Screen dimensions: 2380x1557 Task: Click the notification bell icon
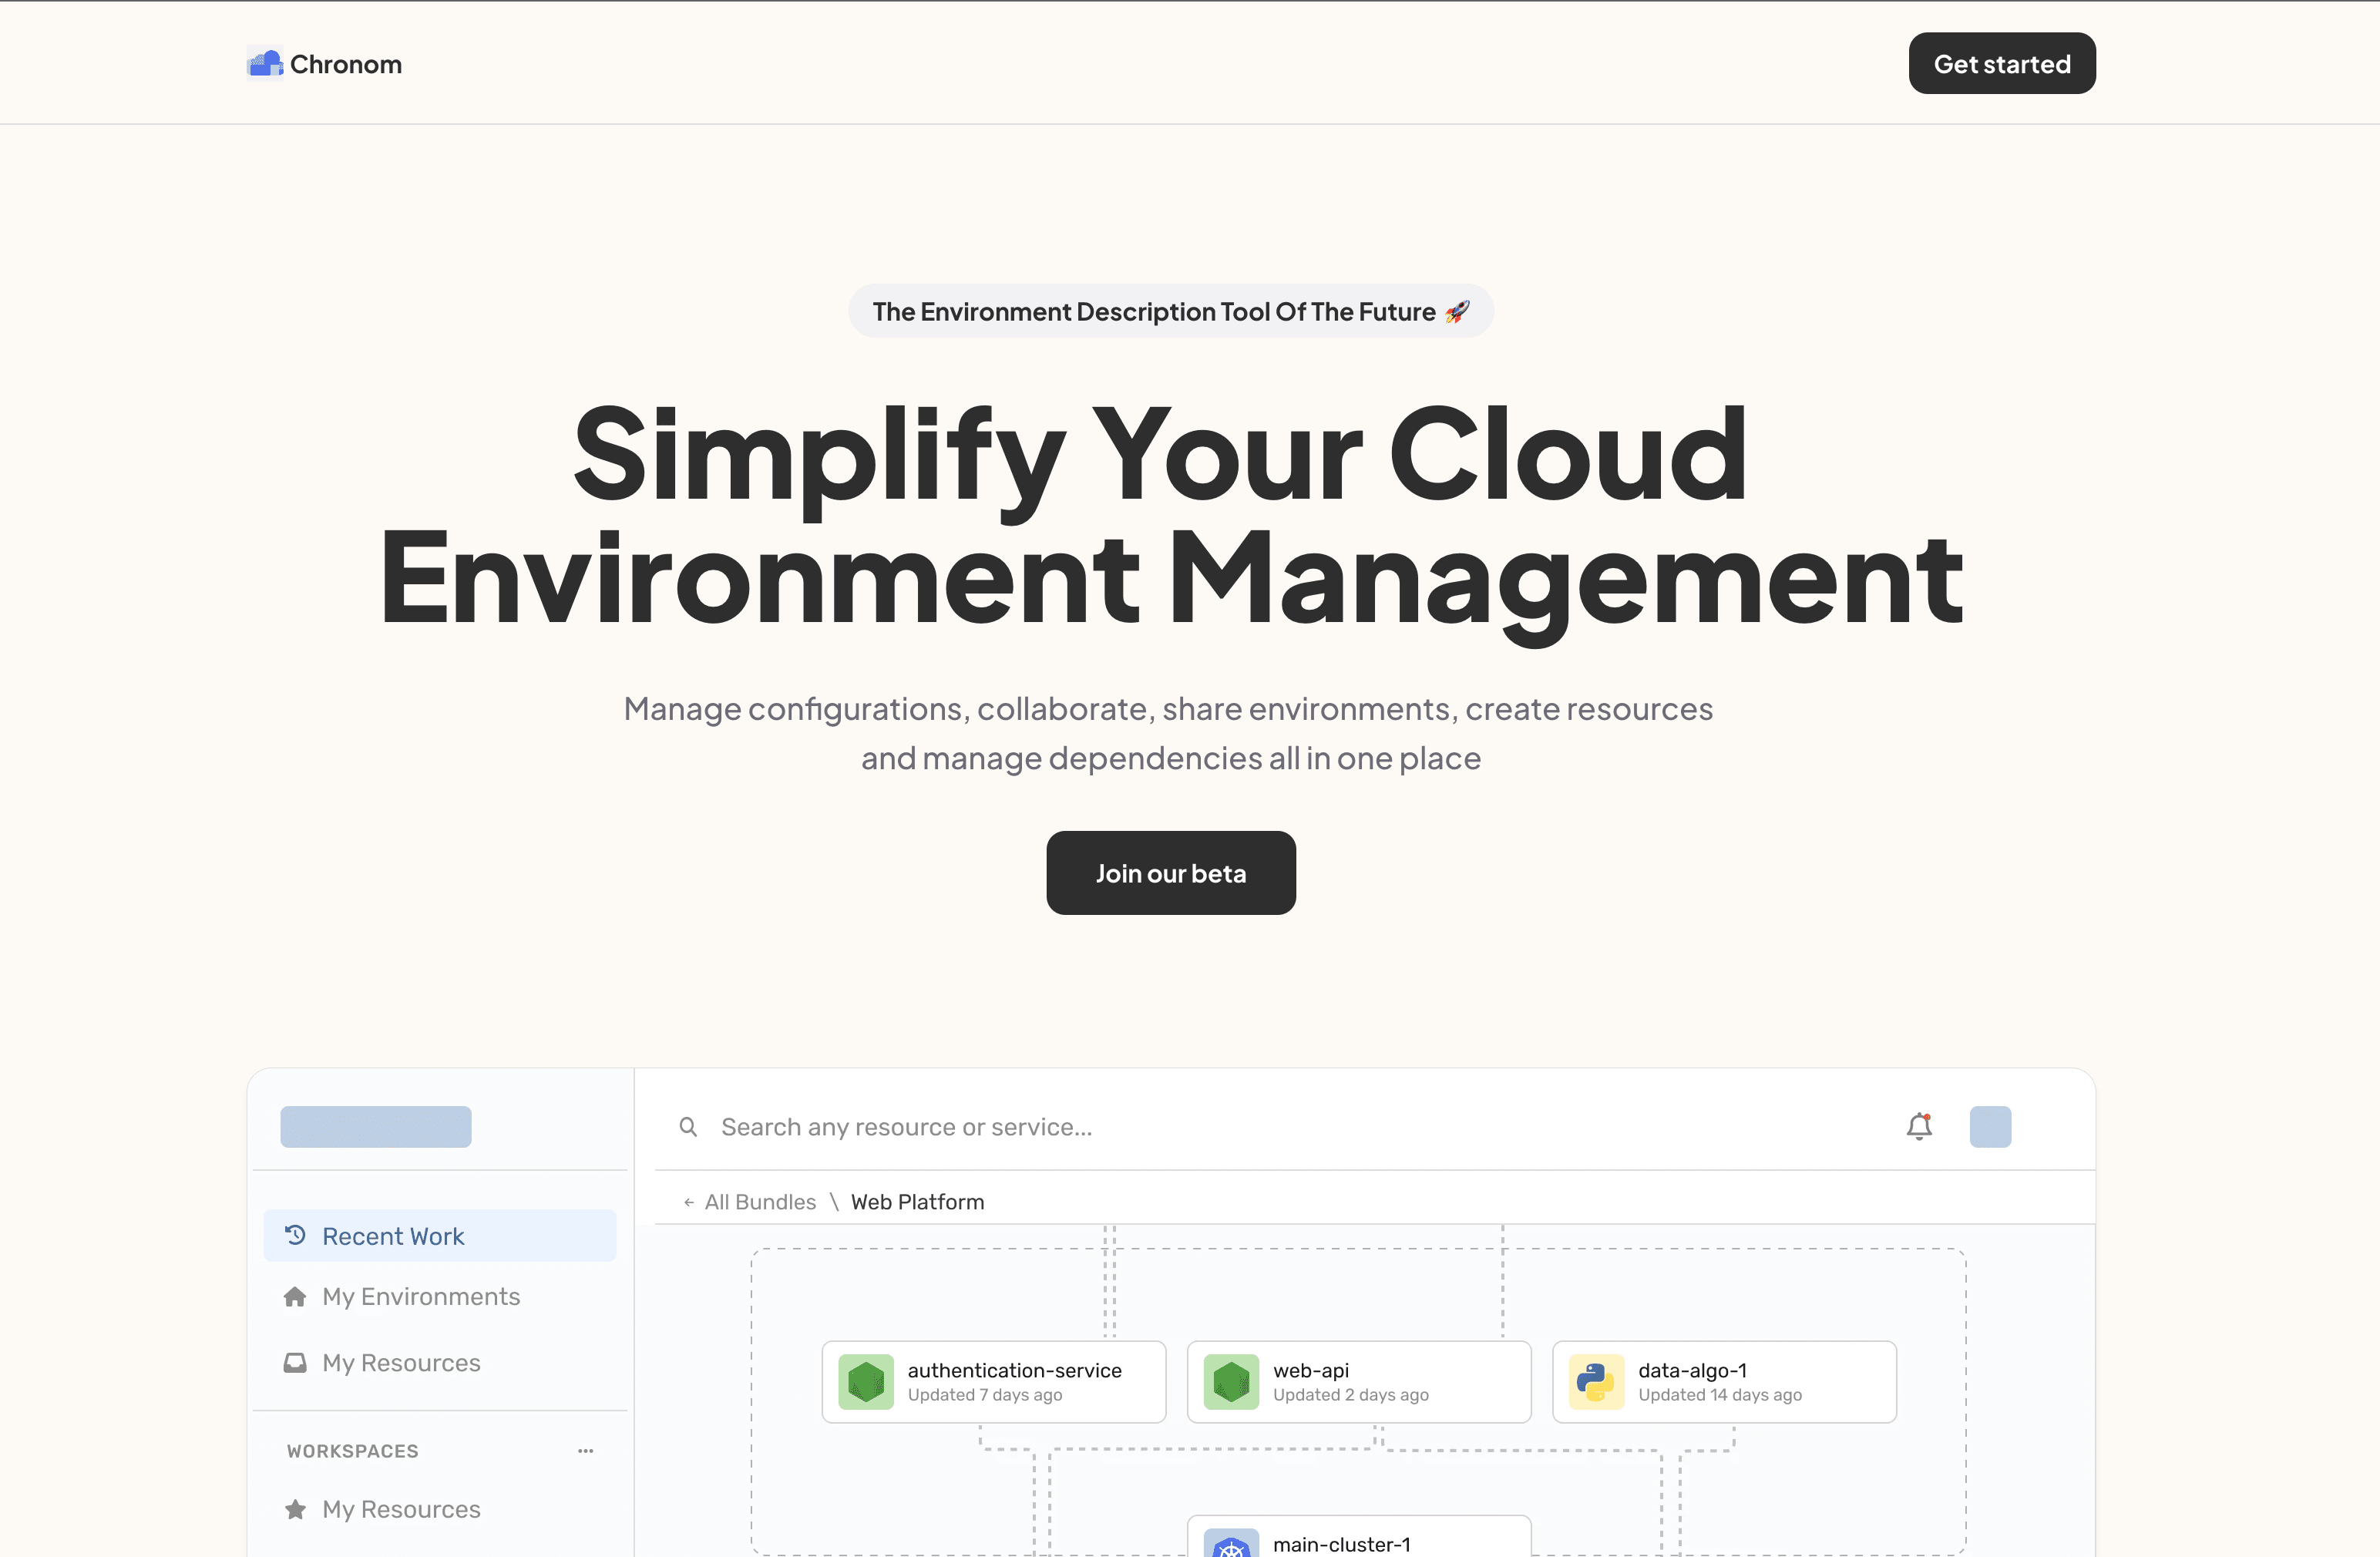[x=1918, y=1127]
